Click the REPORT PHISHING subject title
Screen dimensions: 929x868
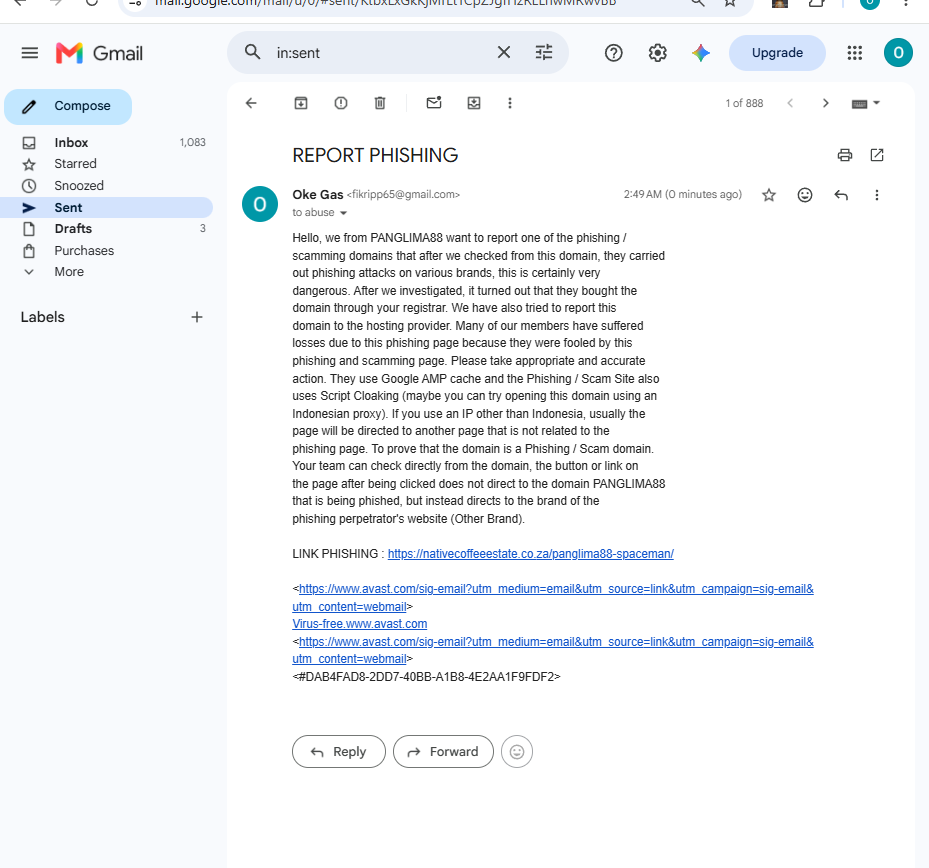click(x=375, y=155)
